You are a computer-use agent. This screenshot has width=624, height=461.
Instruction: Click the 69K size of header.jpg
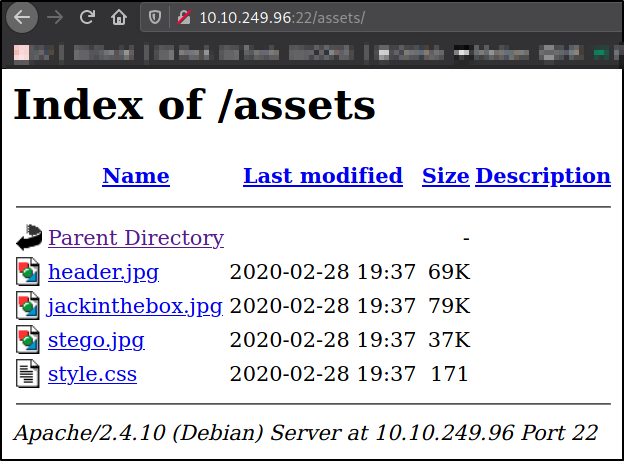449,272
